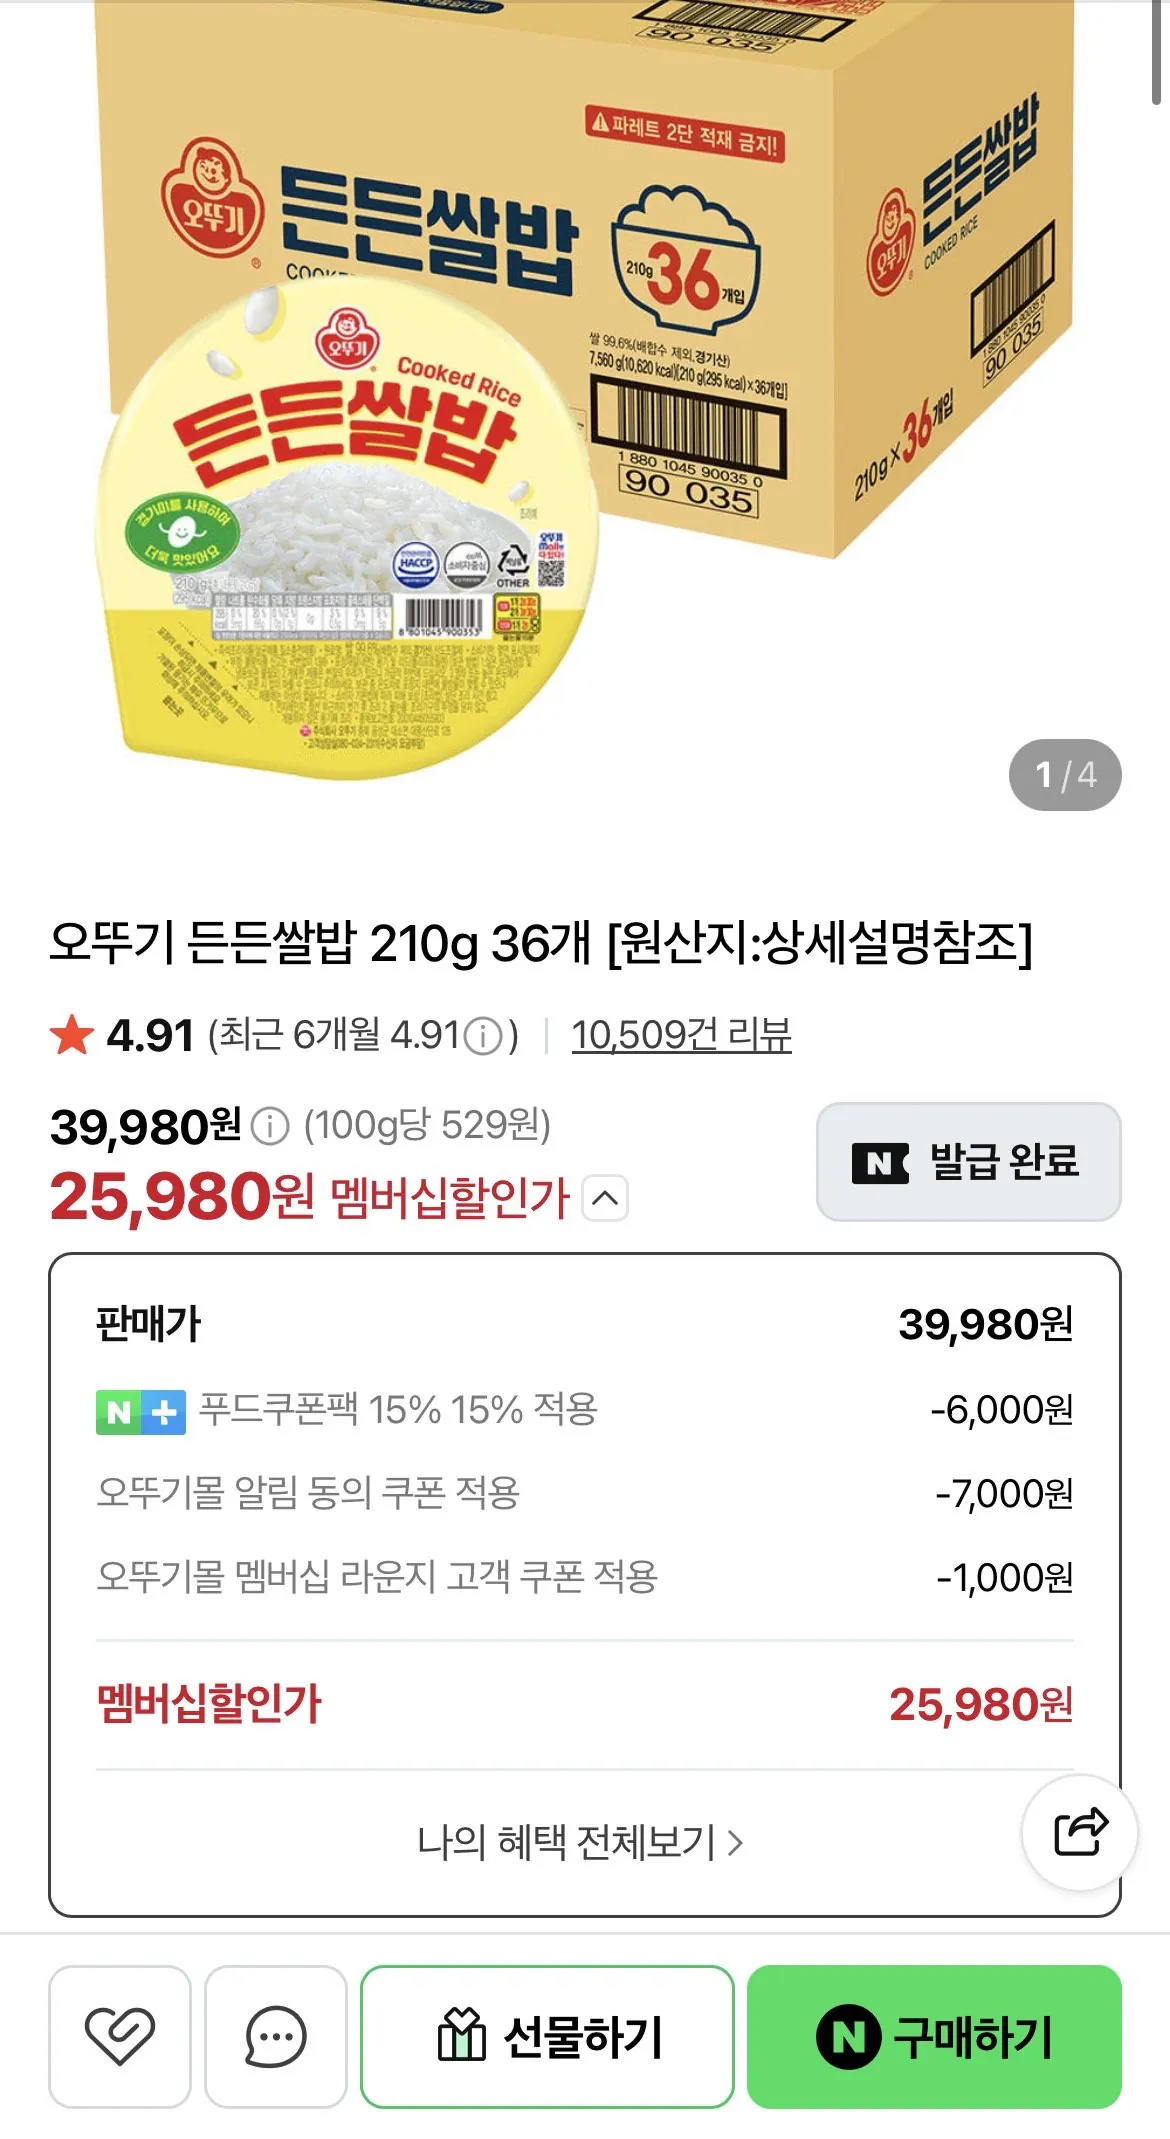Viewport: 1170px width, 2139px height.
Task: Tap the 1/4 image page indicator
Action: pyautogui.click(x=1065, y=775)
